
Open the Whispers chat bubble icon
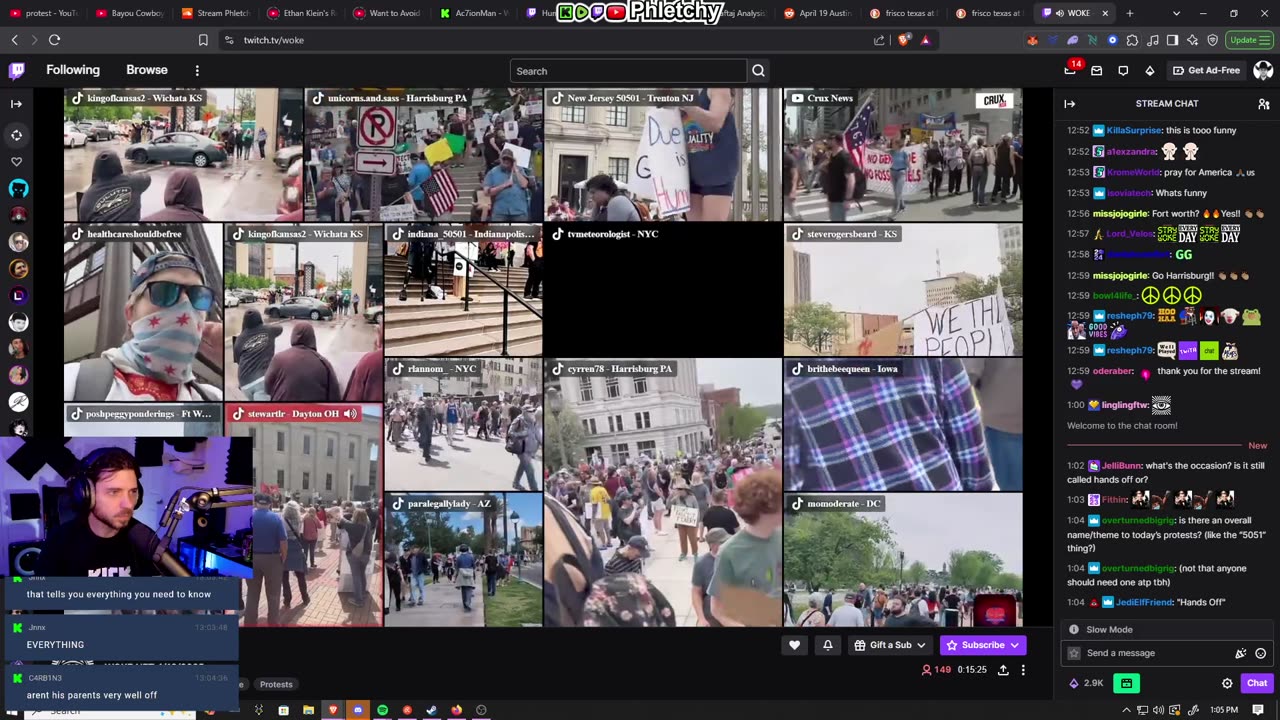[1123, 71]
